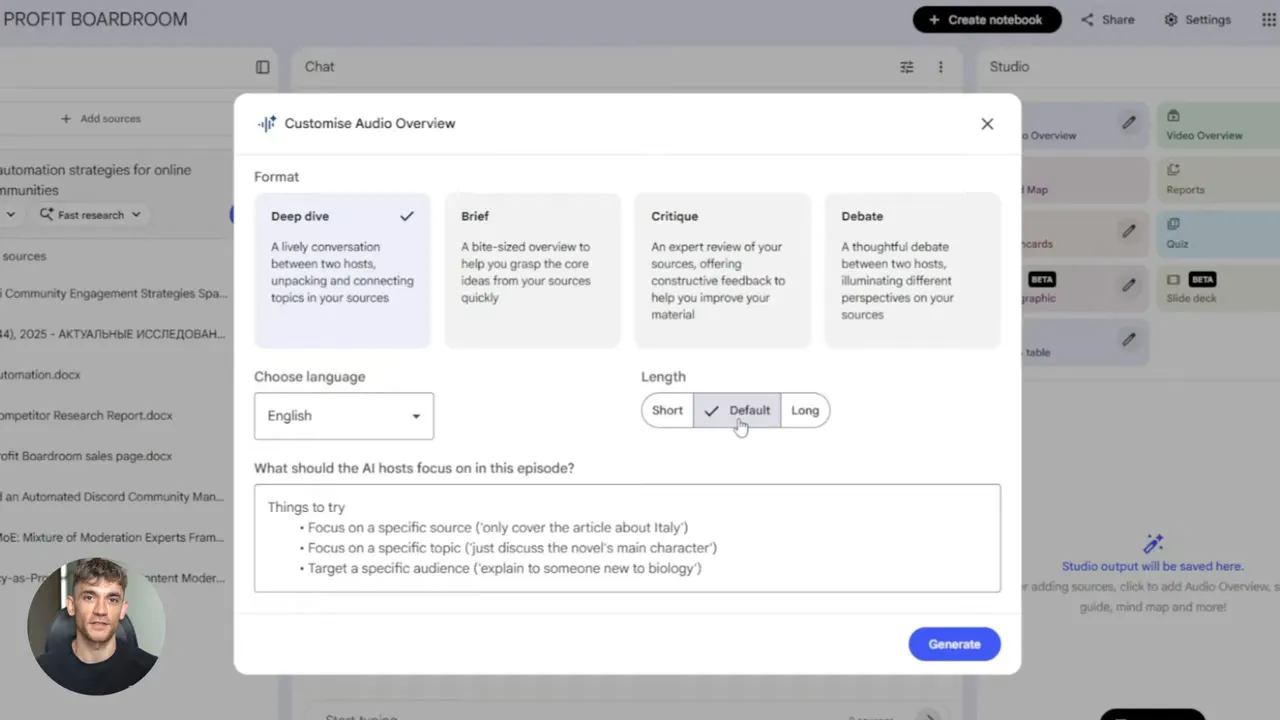Open the Google apps grid icon
Screen dimensions: 1280x720
1269,20
